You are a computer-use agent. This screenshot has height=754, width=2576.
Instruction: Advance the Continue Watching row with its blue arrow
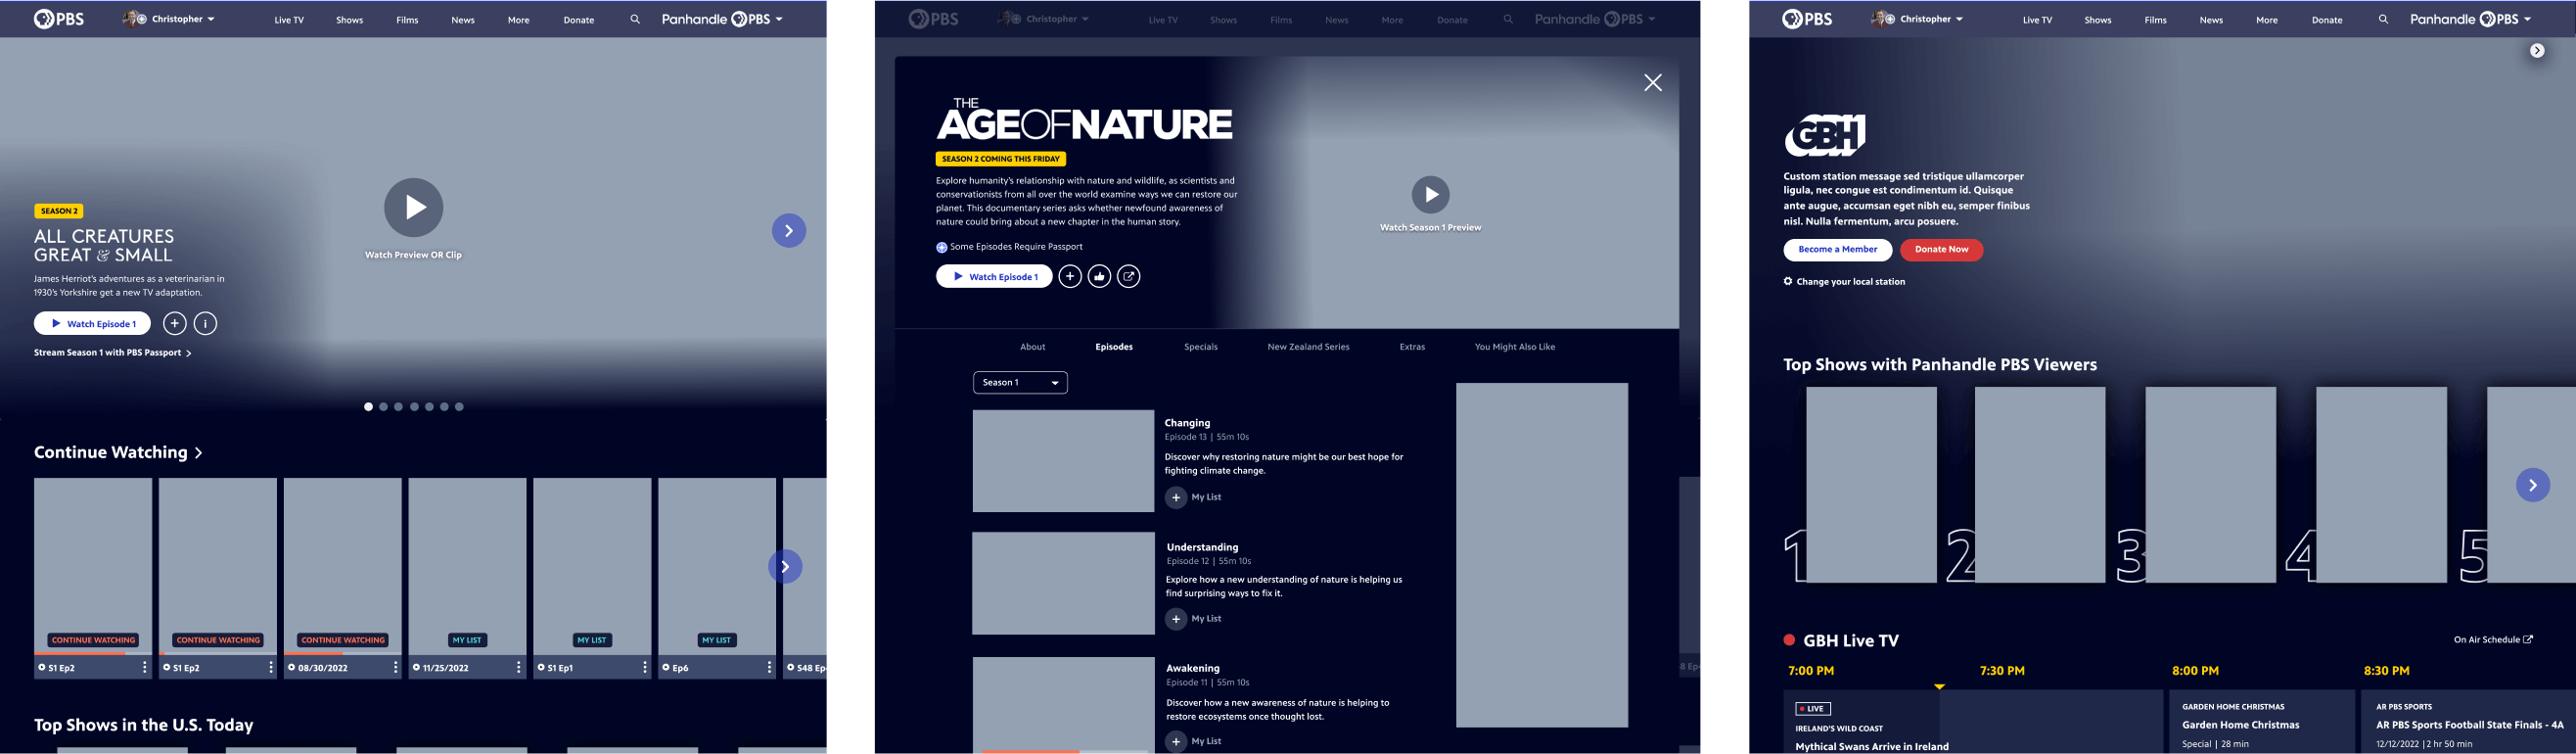pyautogui.click(x=785, y=567)
